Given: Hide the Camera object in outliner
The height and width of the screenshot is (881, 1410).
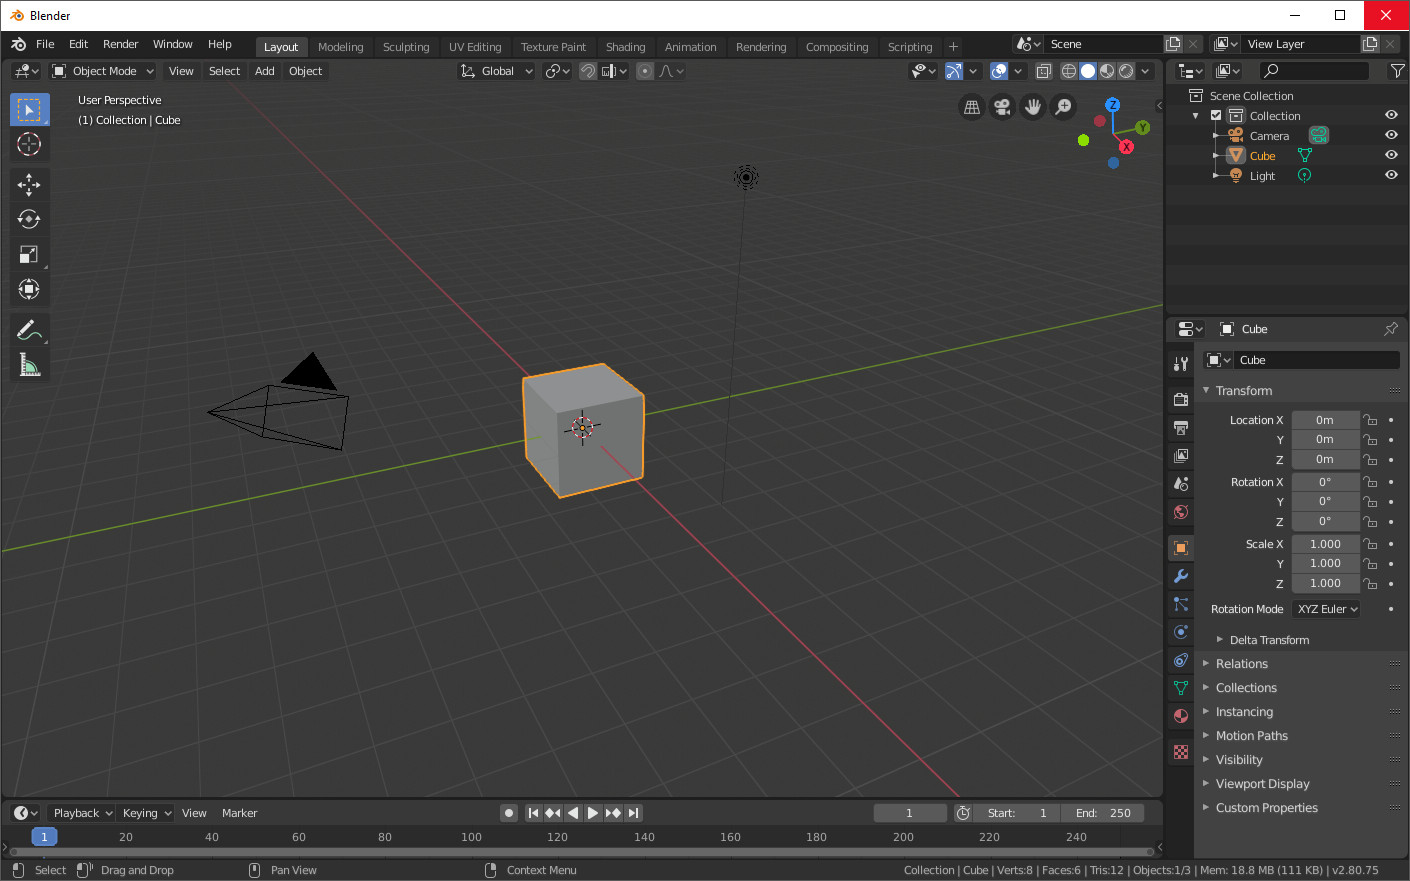Looking at the screenshot, I should tap(1391, 135).
